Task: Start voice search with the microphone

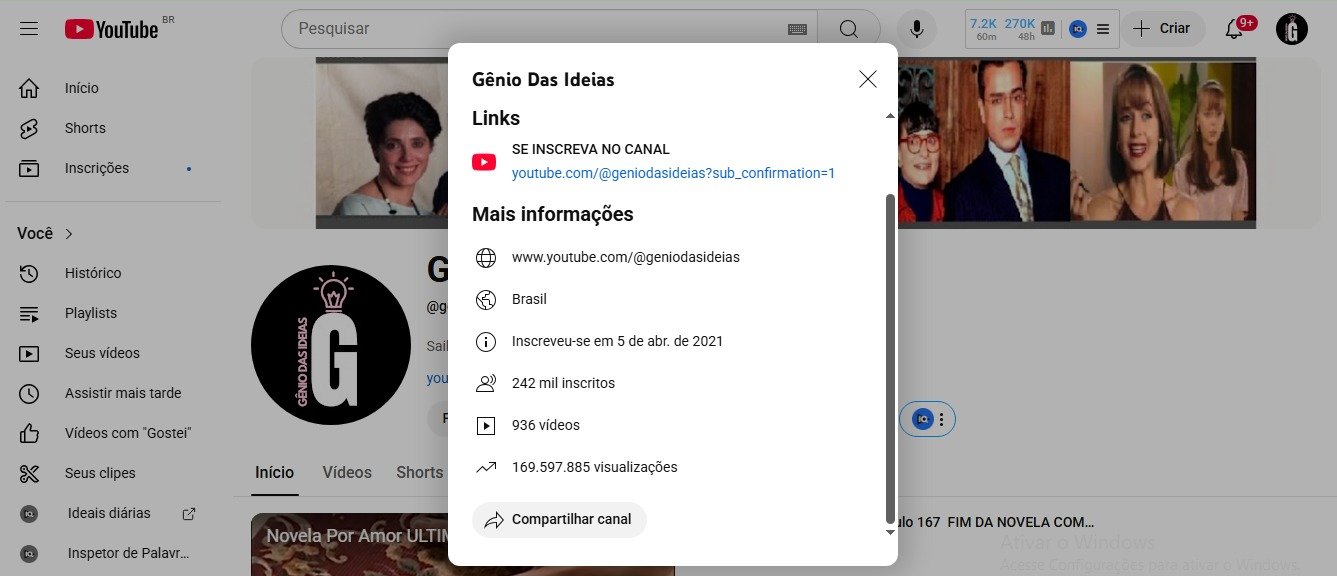Action: click(x=917, y=29)
